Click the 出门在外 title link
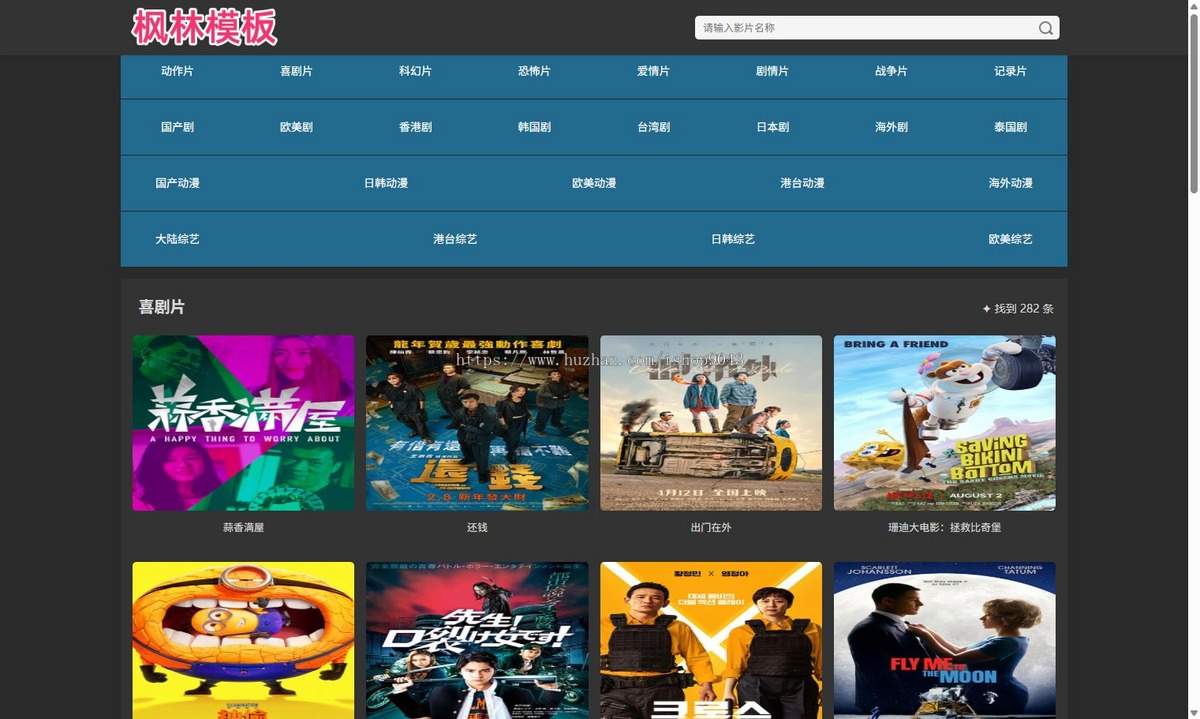Screen dimensions: 1200x719 tap(711, 527)
